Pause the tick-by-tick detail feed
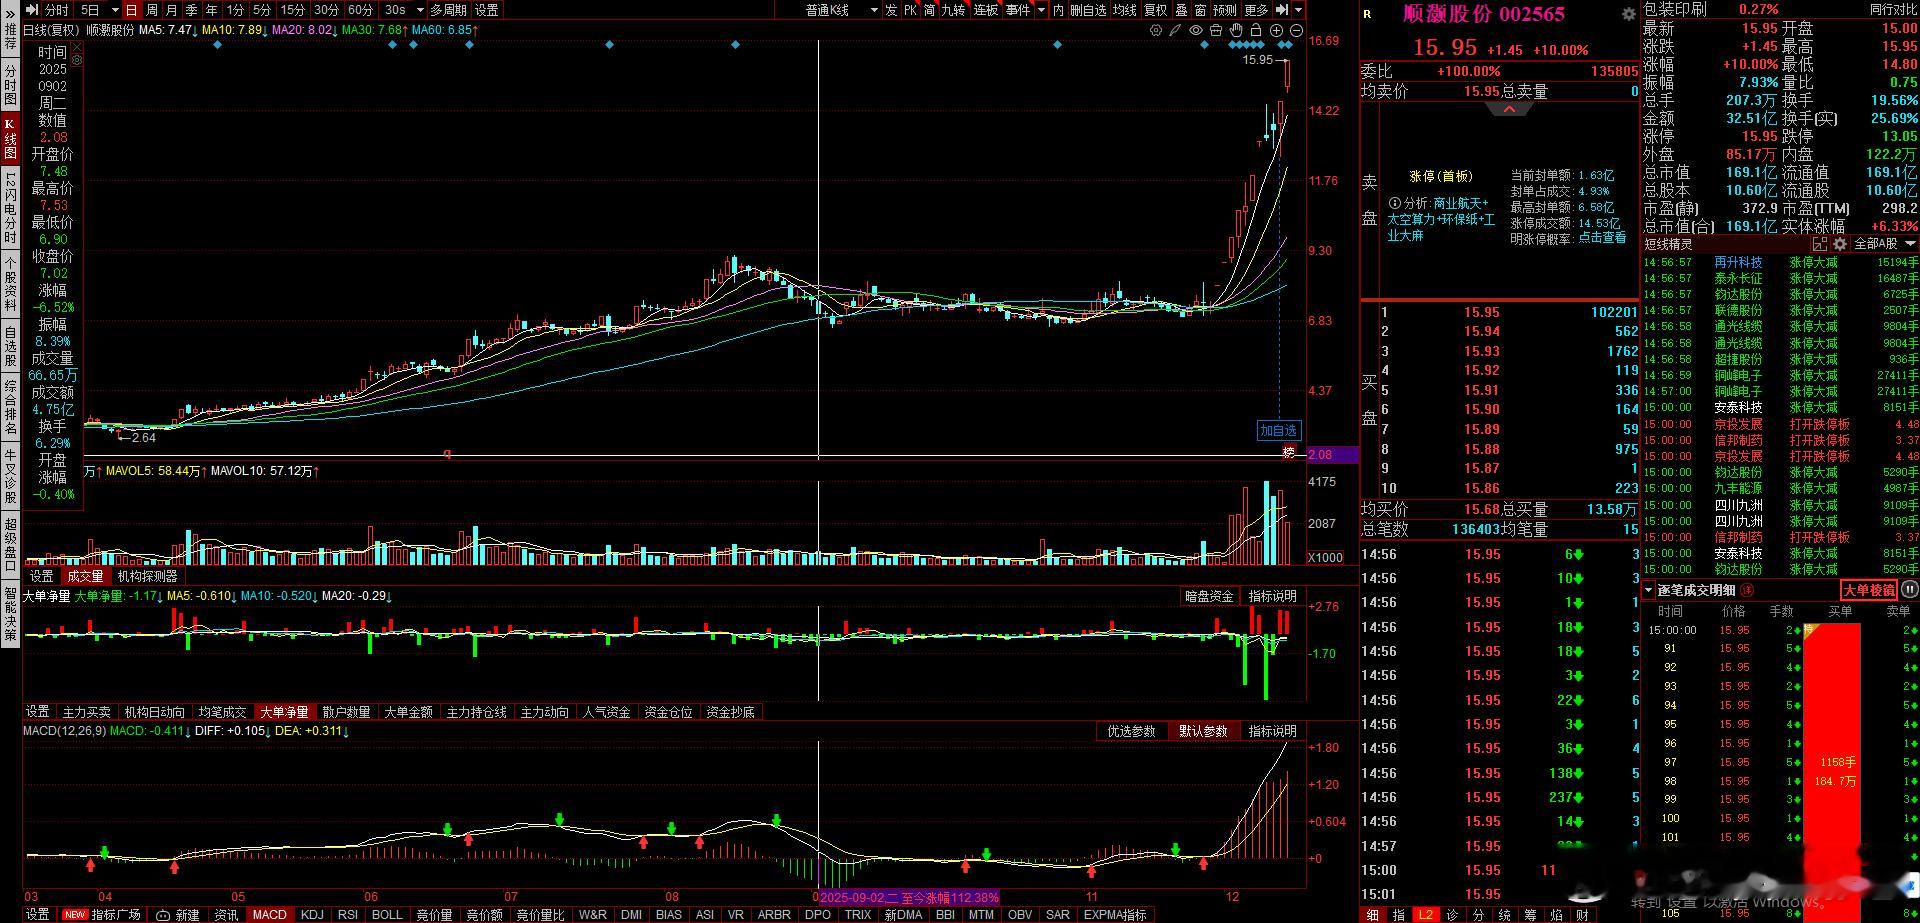 [1909, 590]
